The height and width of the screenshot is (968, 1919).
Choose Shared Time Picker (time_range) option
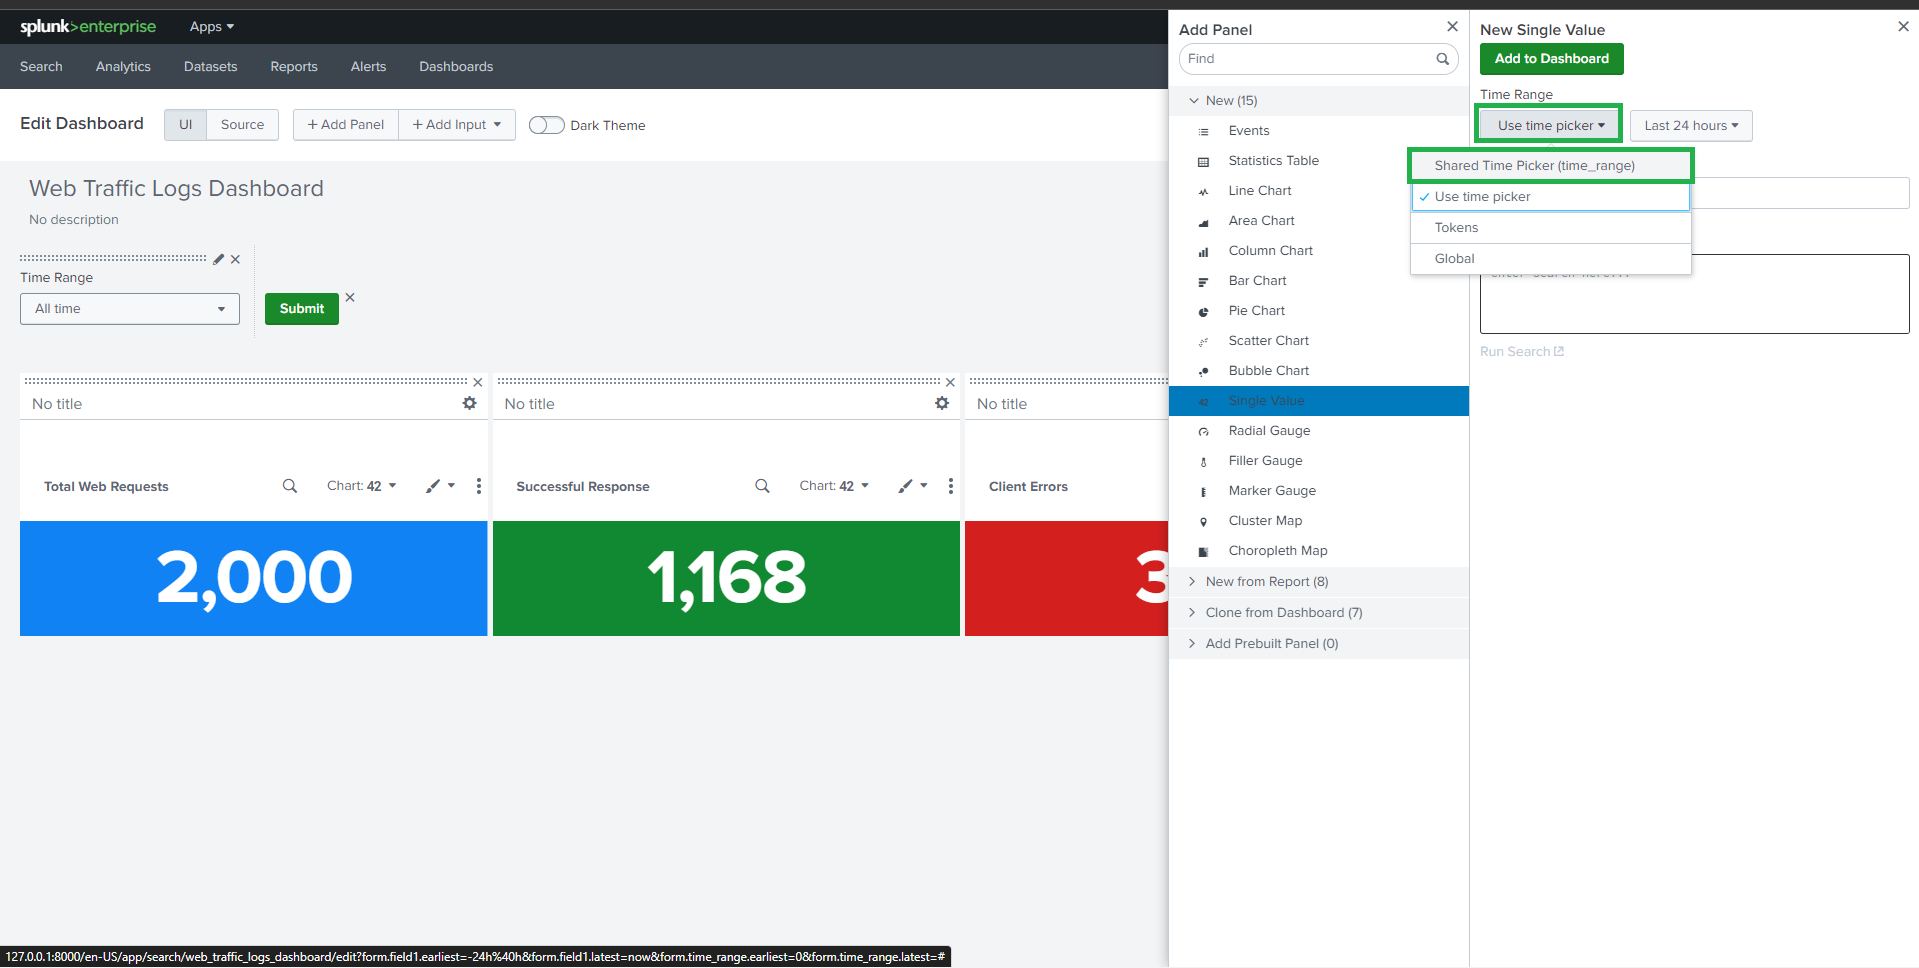[1550, 166]
